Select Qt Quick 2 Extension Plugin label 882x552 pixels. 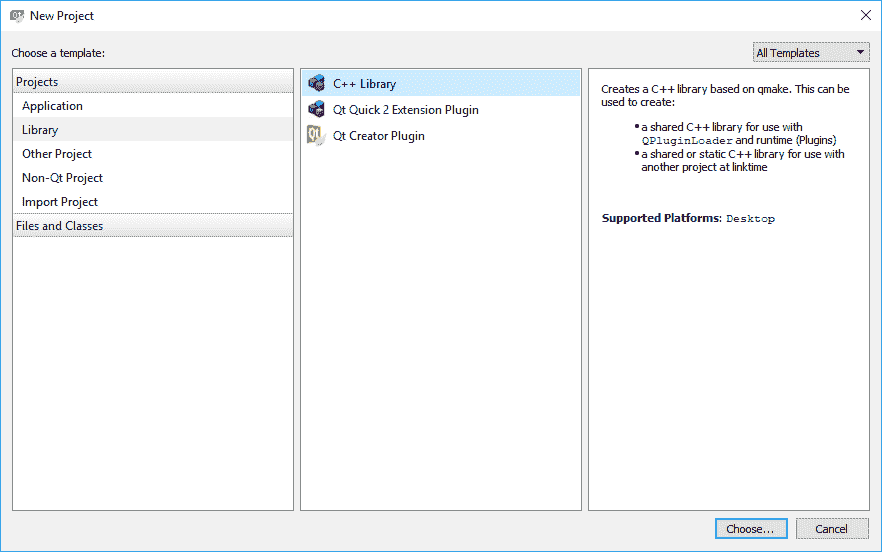406,110
